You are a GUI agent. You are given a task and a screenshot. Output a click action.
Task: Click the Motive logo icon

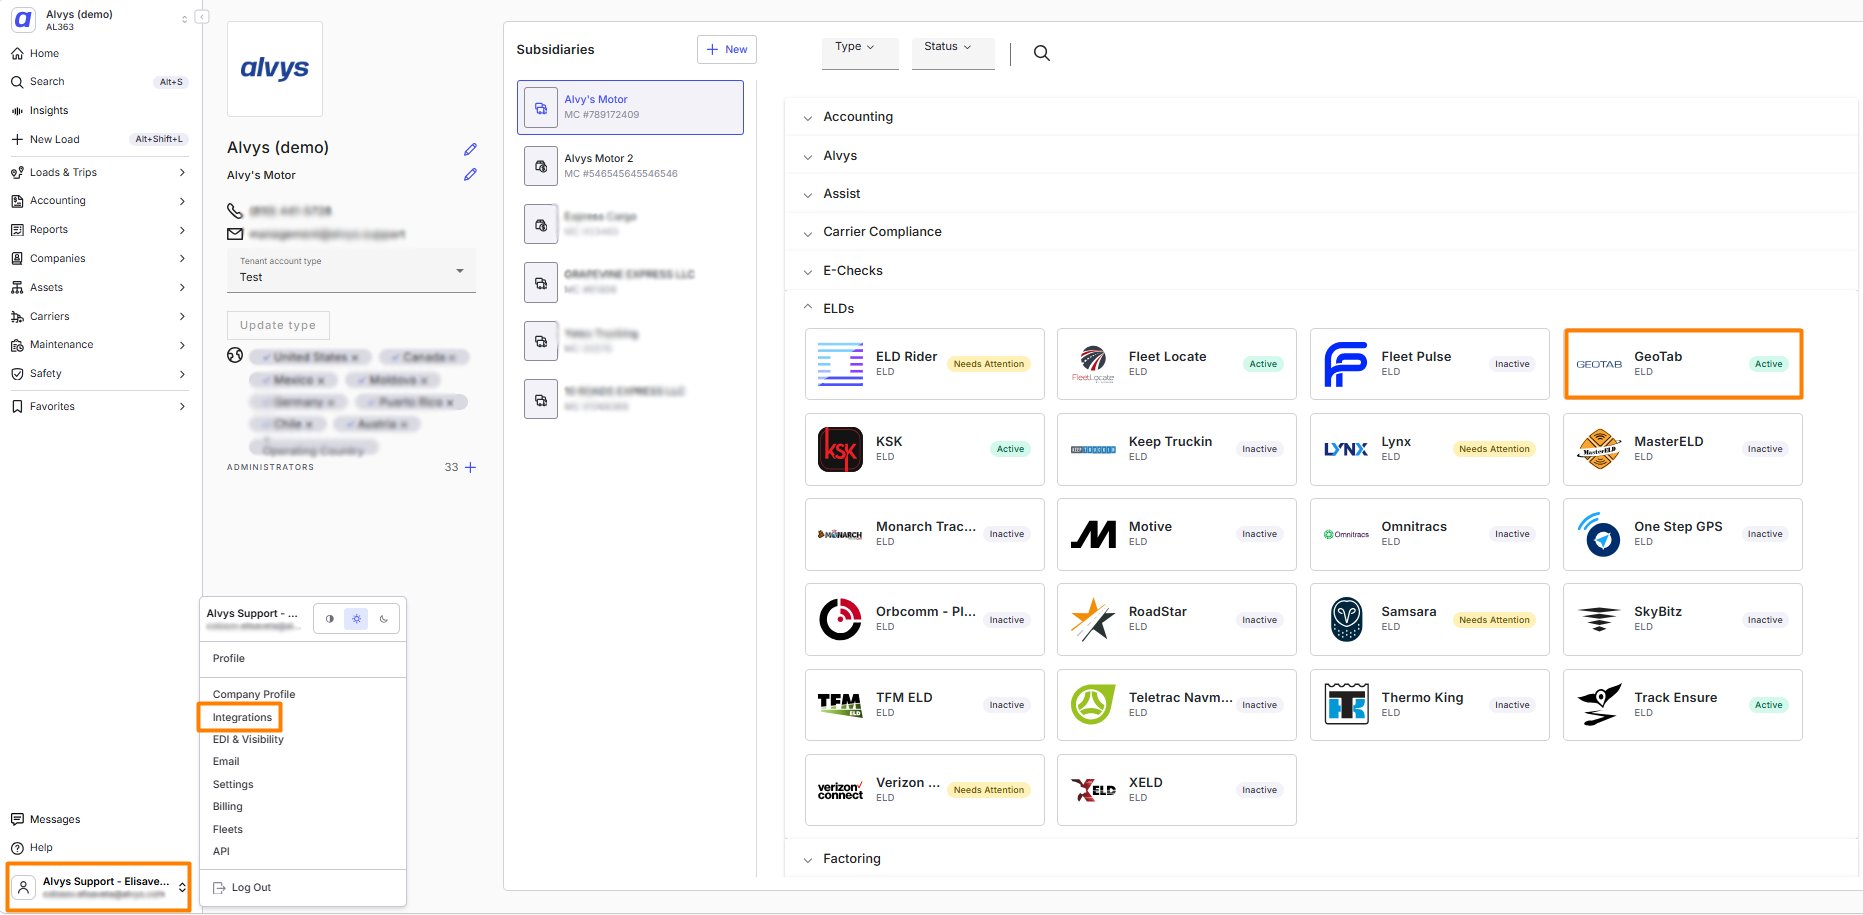pyautogui.click(x=1093, y=534)
